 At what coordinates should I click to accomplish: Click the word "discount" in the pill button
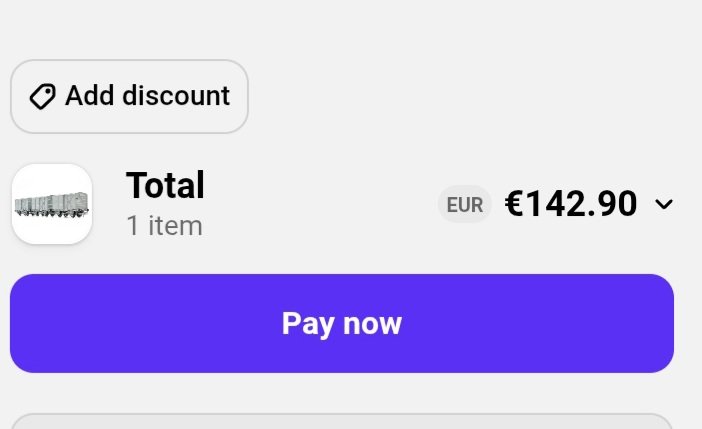176,96
